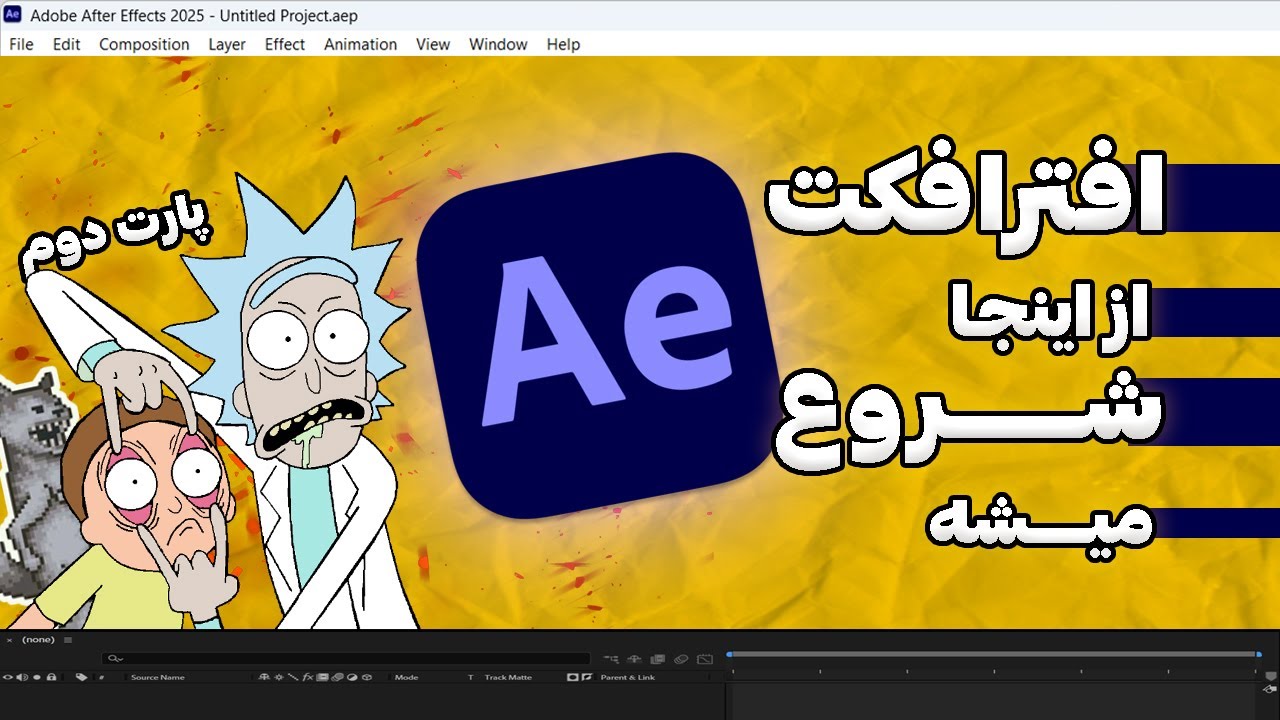Image resolution: width=1280 pixels, height=720 pixels.
Task: Open the Edit menu
Action: click(67, 44)
